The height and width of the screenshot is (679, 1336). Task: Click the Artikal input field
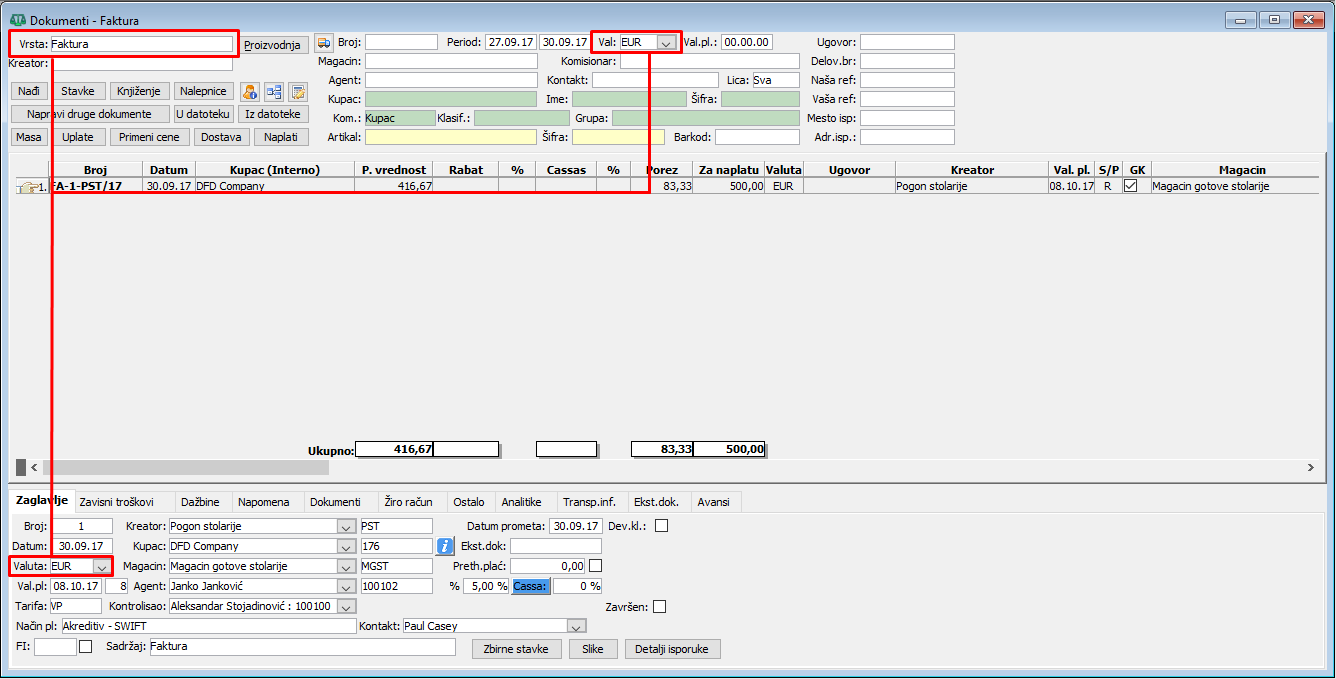(x=450, y=137)
